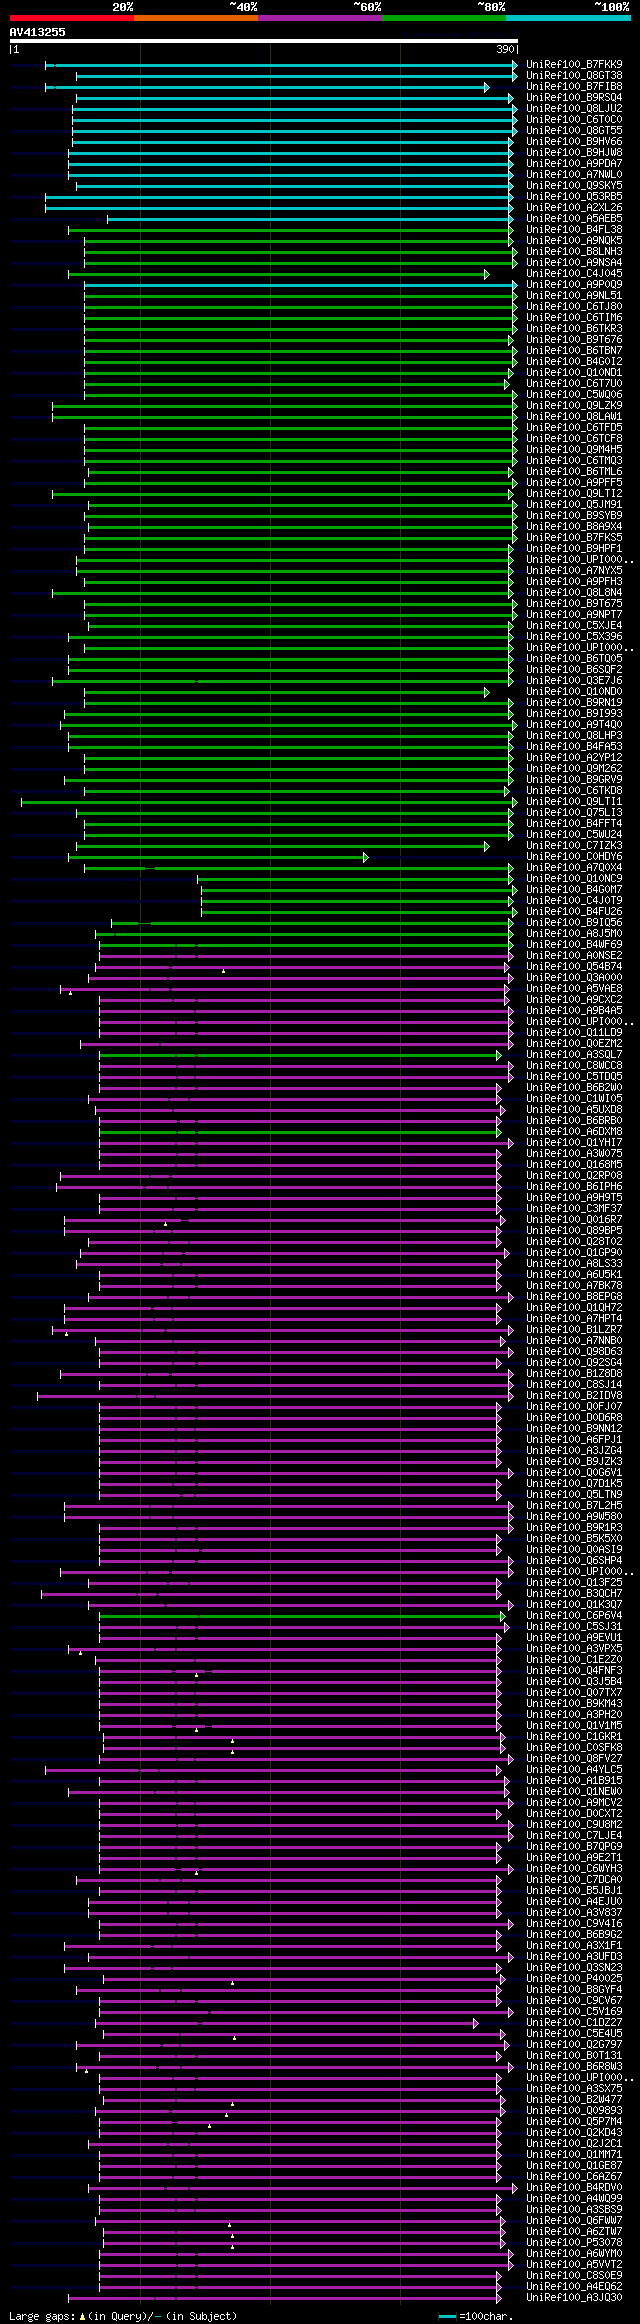Select the UniRef100_C4J045 label

574,274
